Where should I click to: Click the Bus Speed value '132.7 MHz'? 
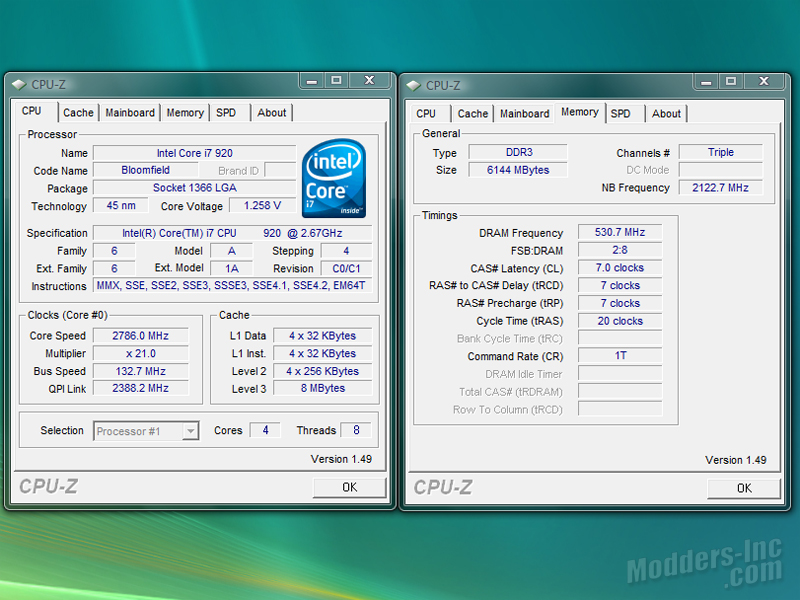click(140, 371)
